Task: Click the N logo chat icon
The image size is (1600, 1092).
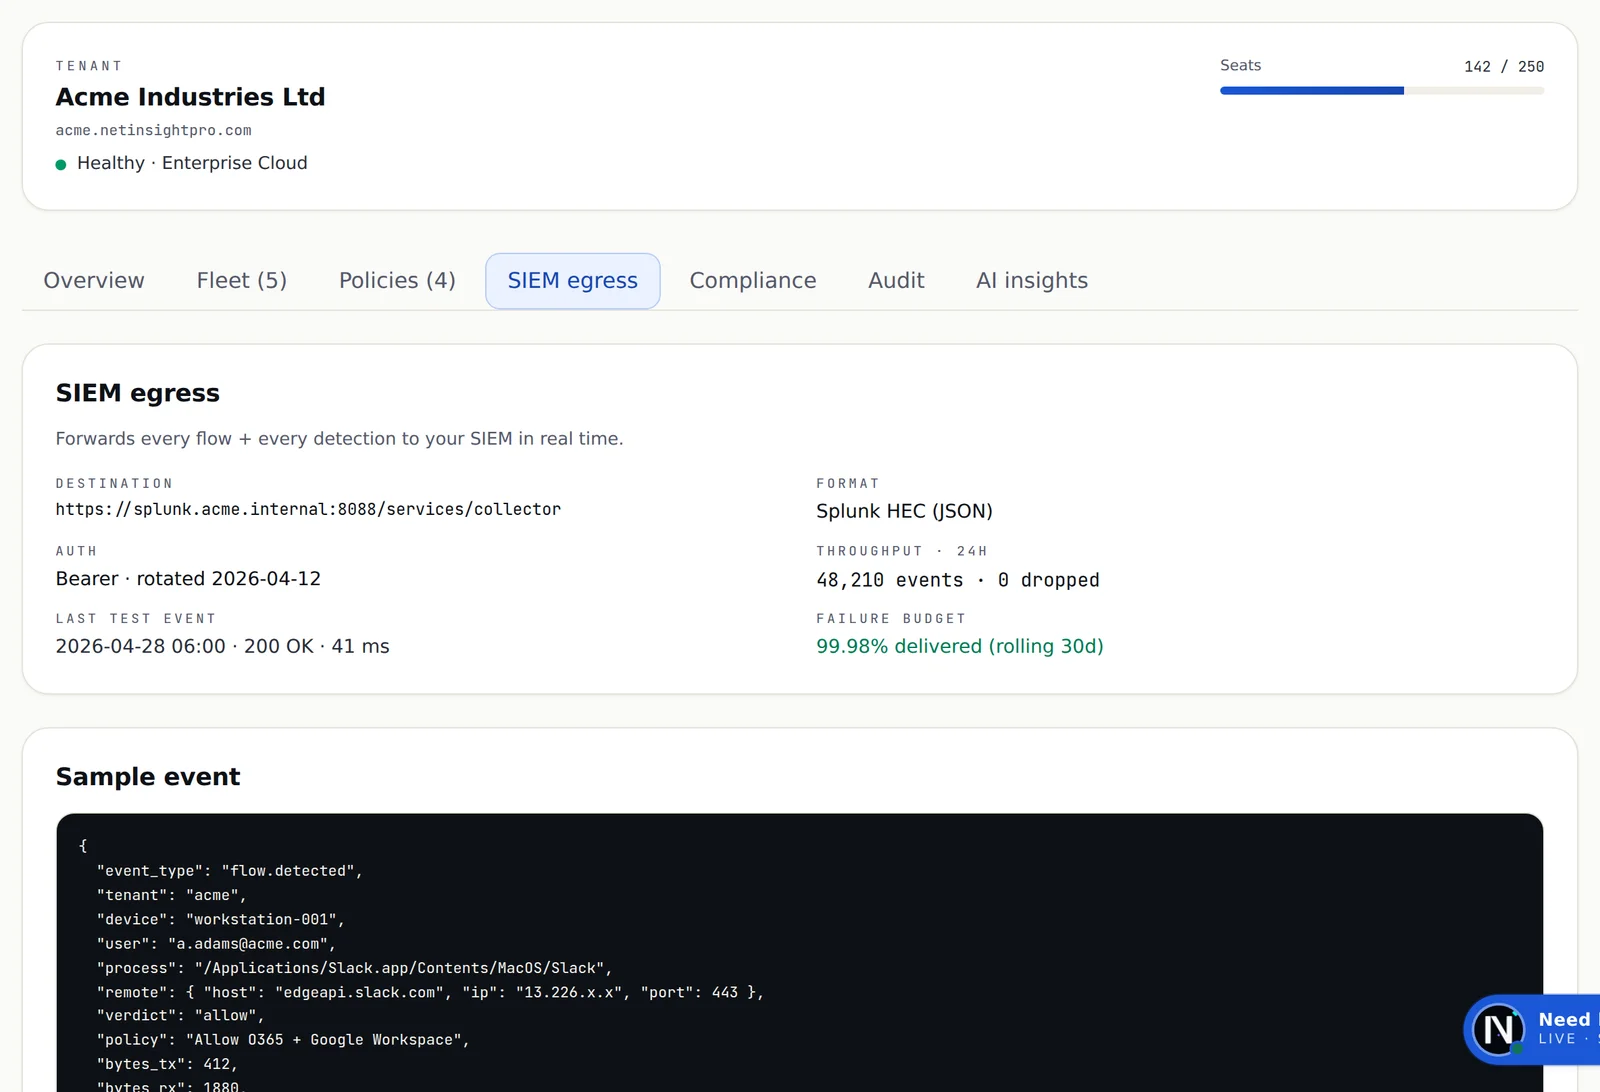Action: [1498, 1029]
